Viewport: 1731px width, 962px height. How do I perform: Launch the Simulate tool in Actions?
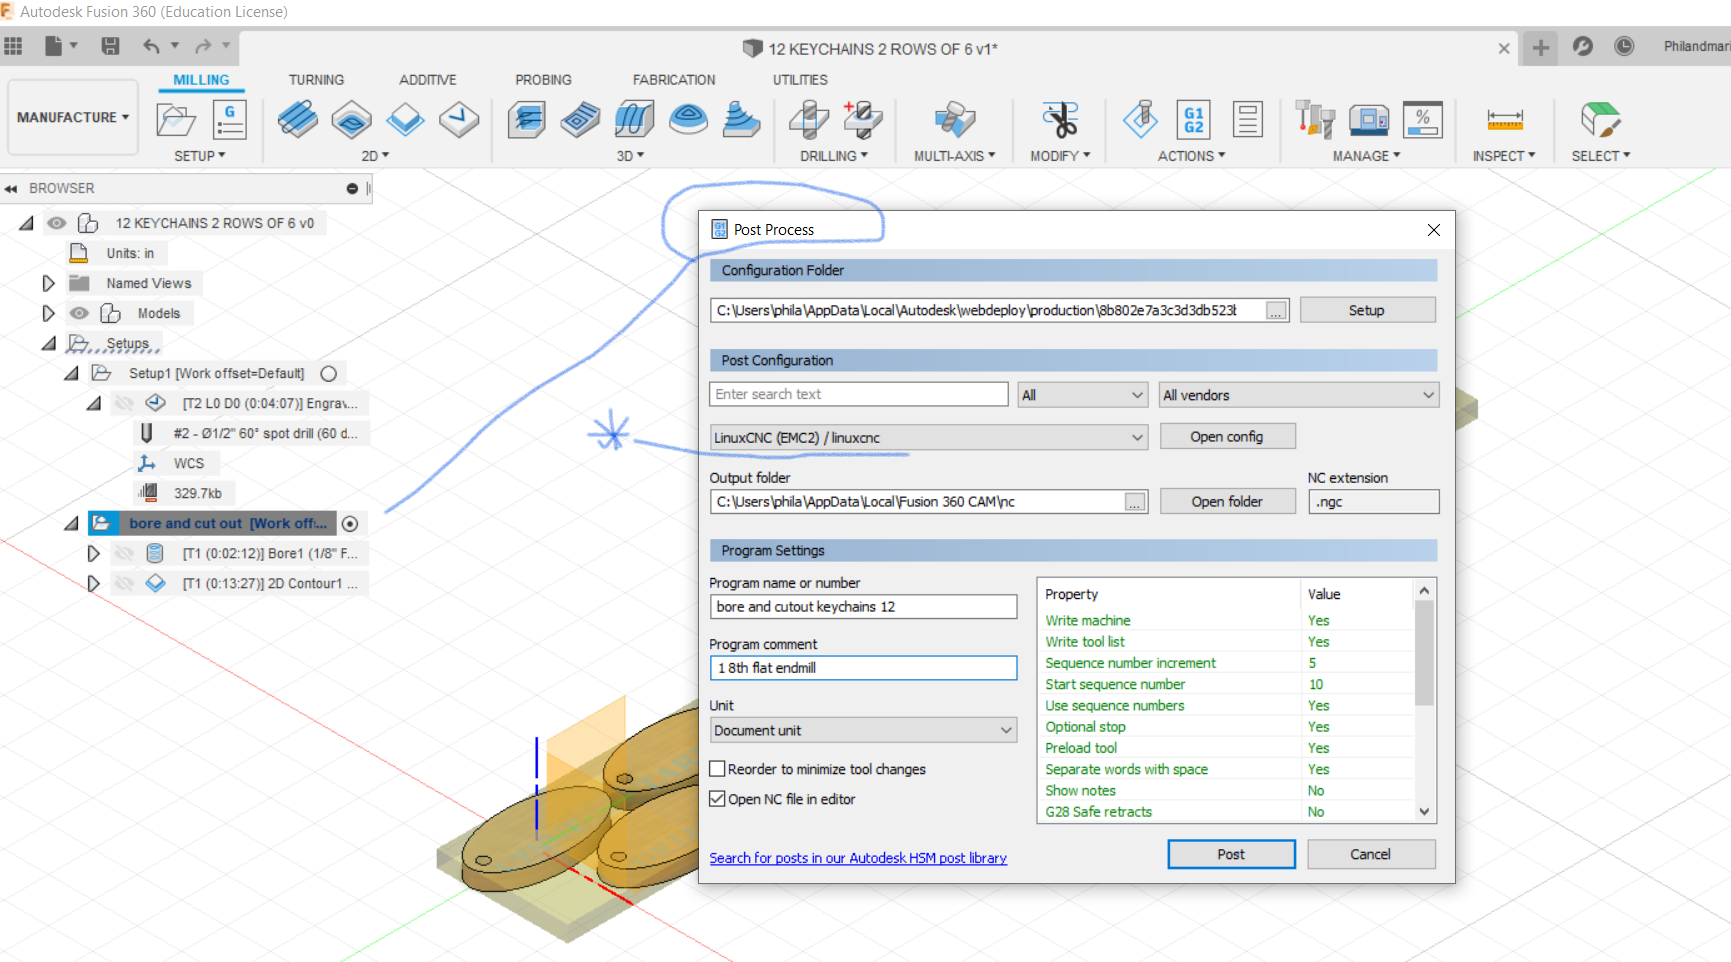1139,120
